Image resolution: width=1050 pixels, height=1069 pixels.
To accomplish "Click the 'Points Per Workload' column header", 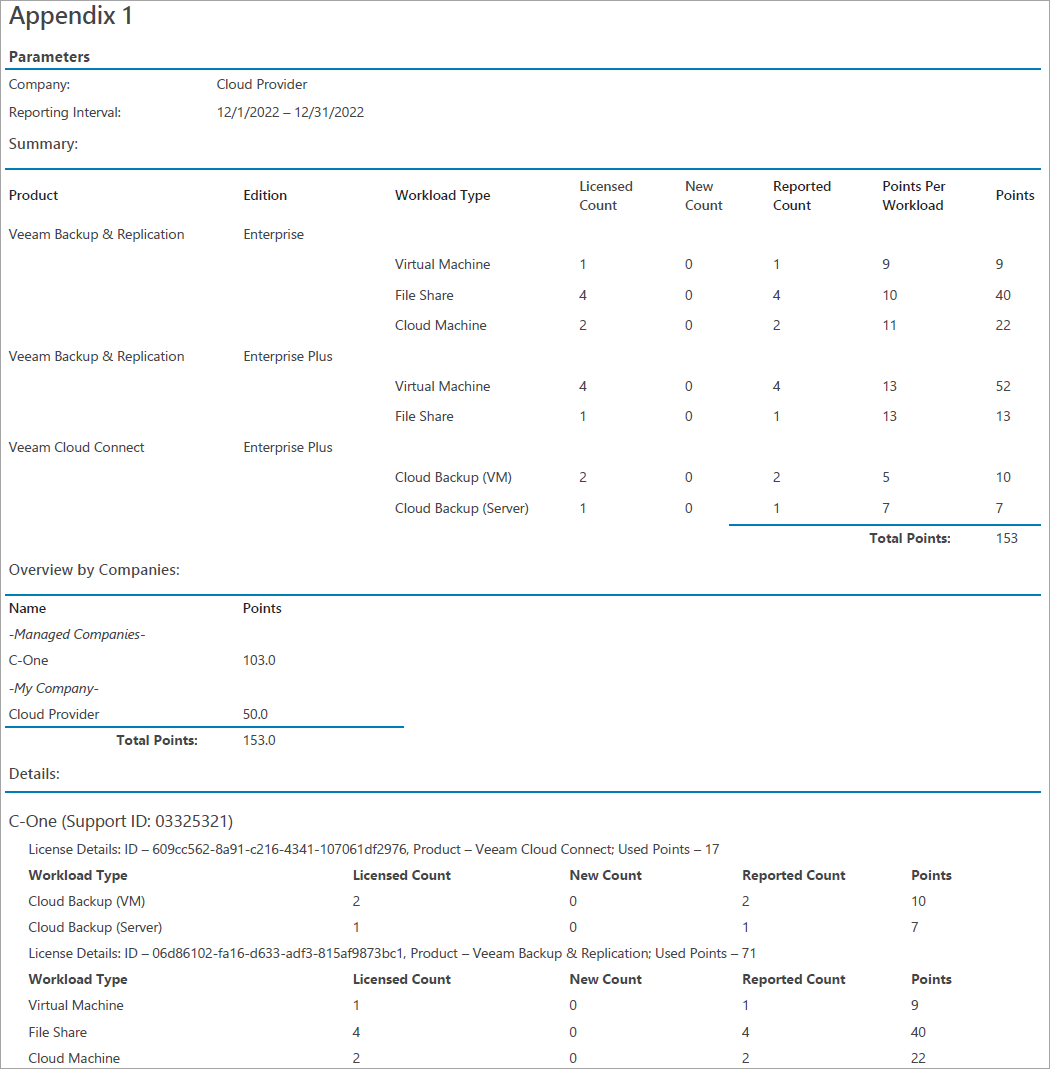I will (x=914, y=196).
